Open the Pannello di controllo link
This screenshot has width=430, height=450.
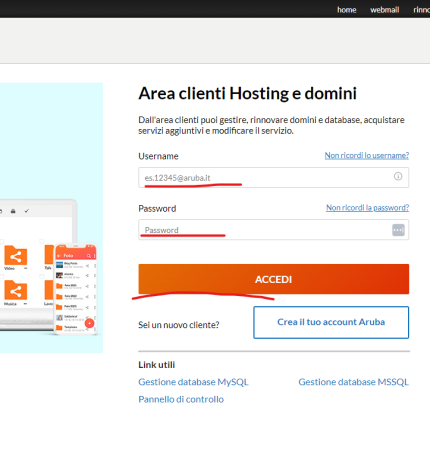[x=181, y=399]
